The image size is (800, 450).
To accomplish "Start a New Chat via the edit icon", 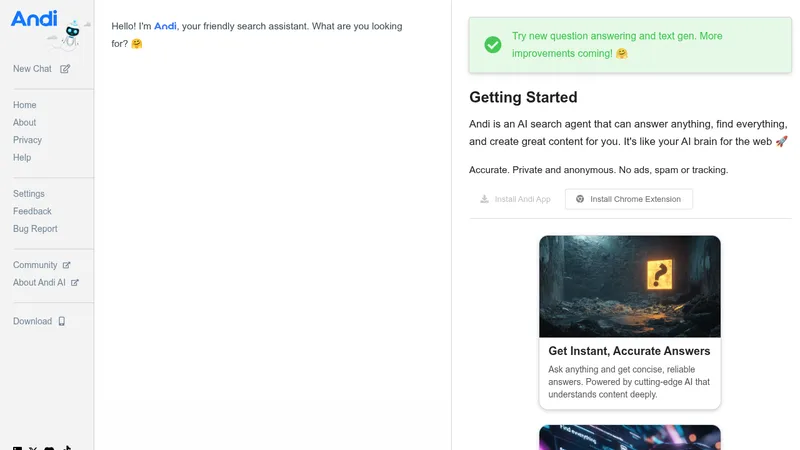I will tap(65, 69).
